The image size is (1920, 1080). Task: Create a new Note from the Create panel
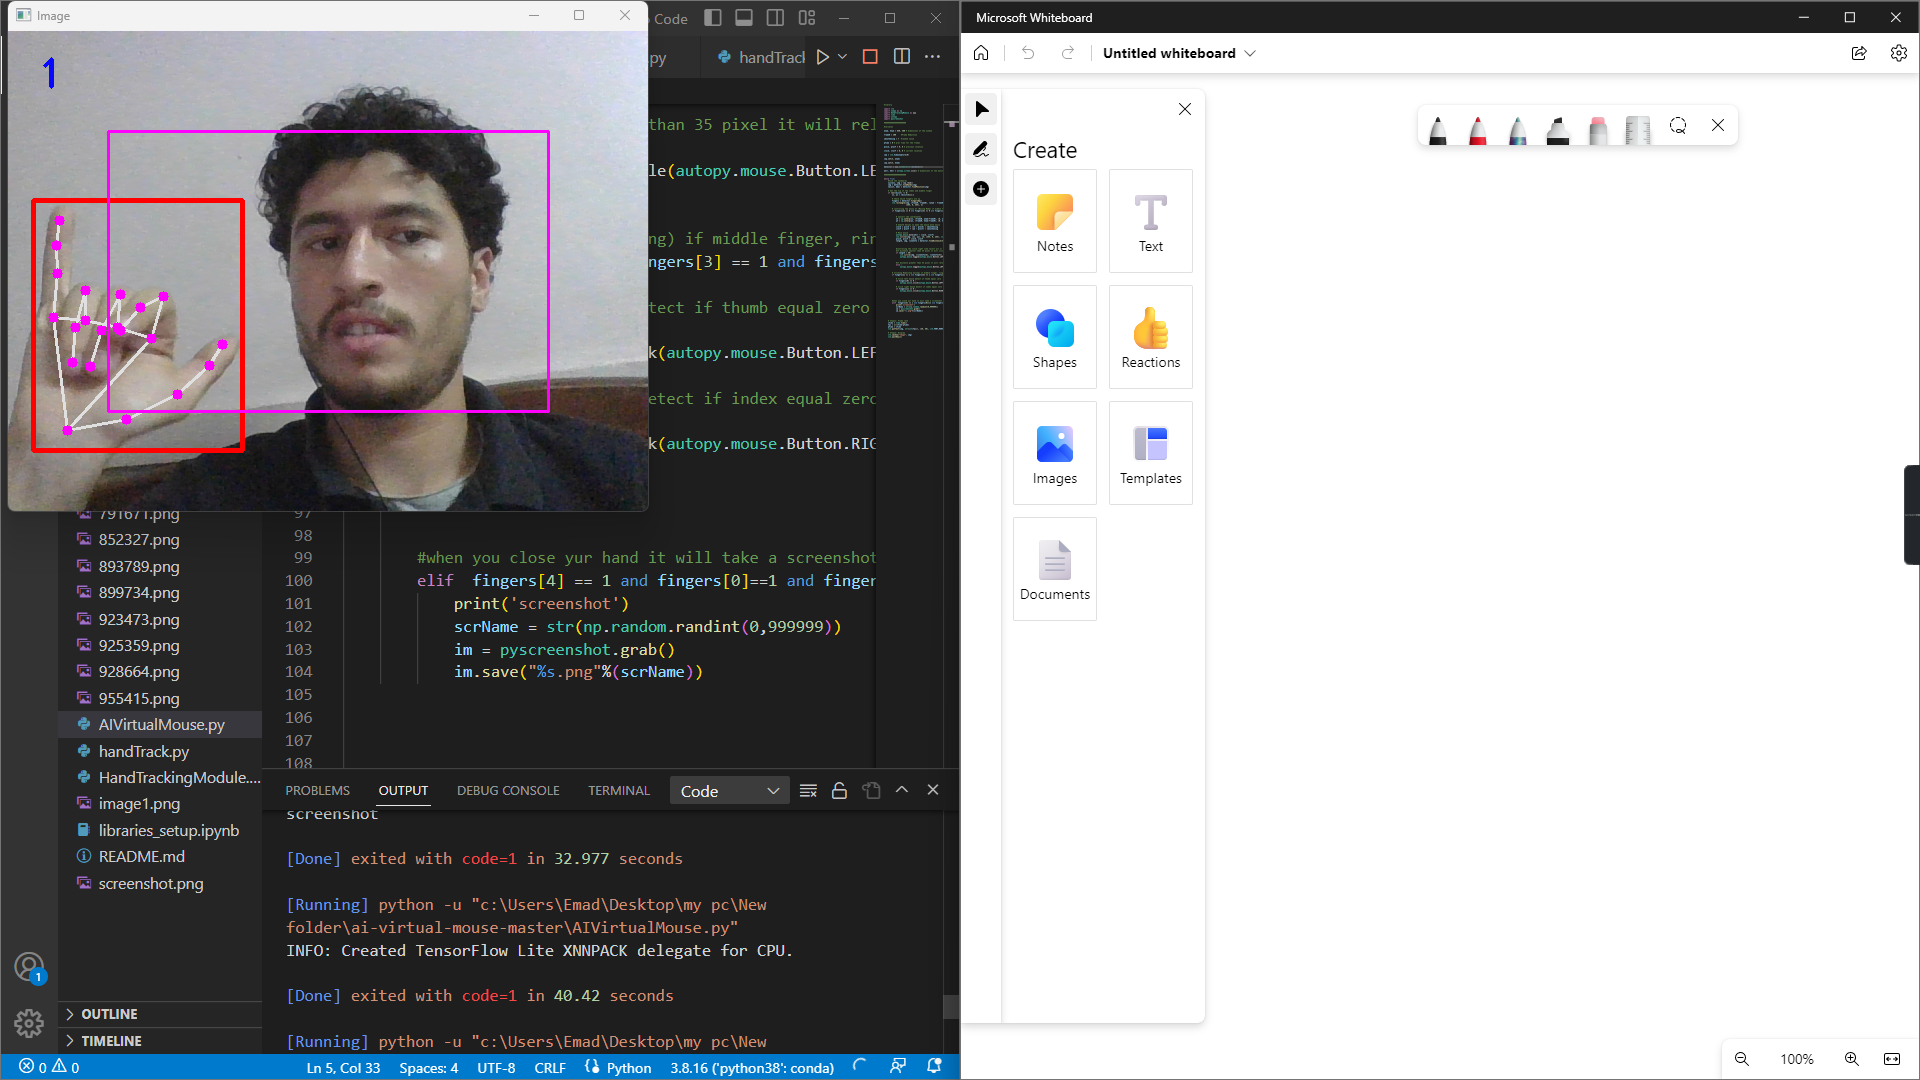tap(1054, 220)
